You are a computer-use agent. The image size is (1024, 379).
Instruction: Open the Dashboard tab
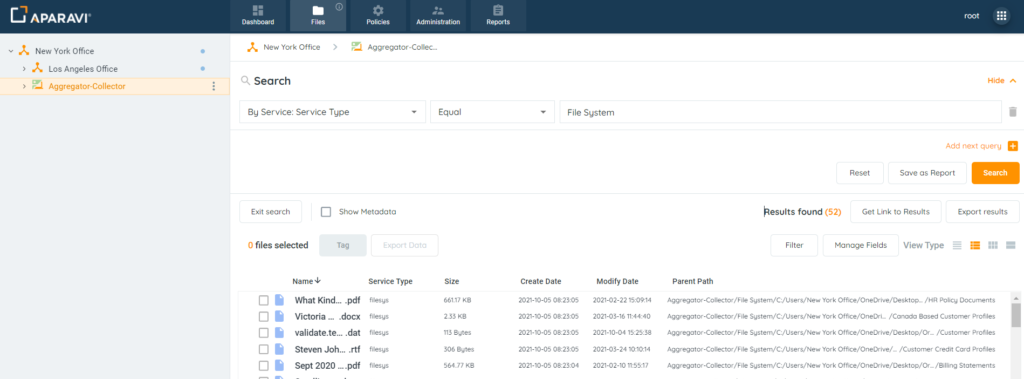click(x=258, y=16)
